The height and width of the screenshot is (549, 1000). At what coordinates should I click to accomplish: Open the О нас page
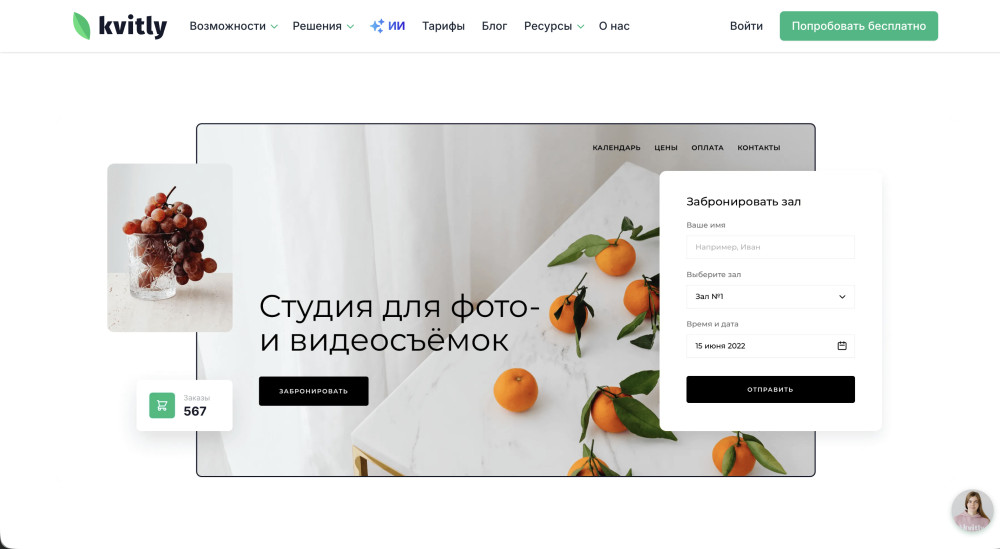coord(614,26)
